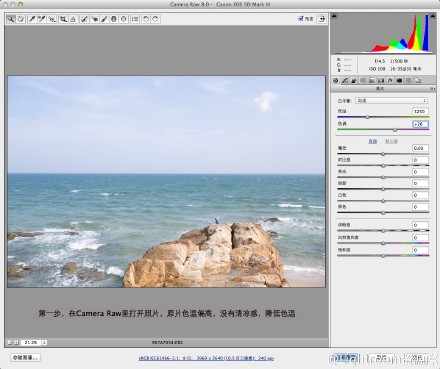Select the Graduated Filter tool
440x369 pixels.
point(114,19)
